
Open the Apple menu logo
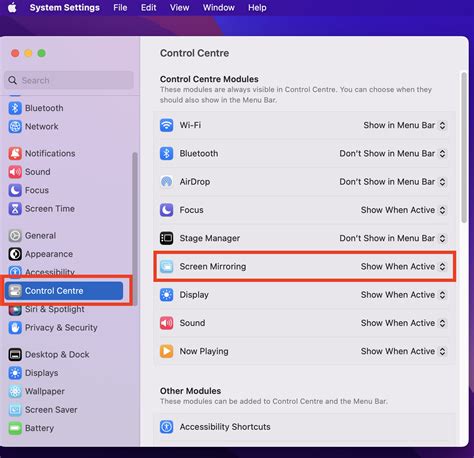pyautogui.click(x=12, y=7)
